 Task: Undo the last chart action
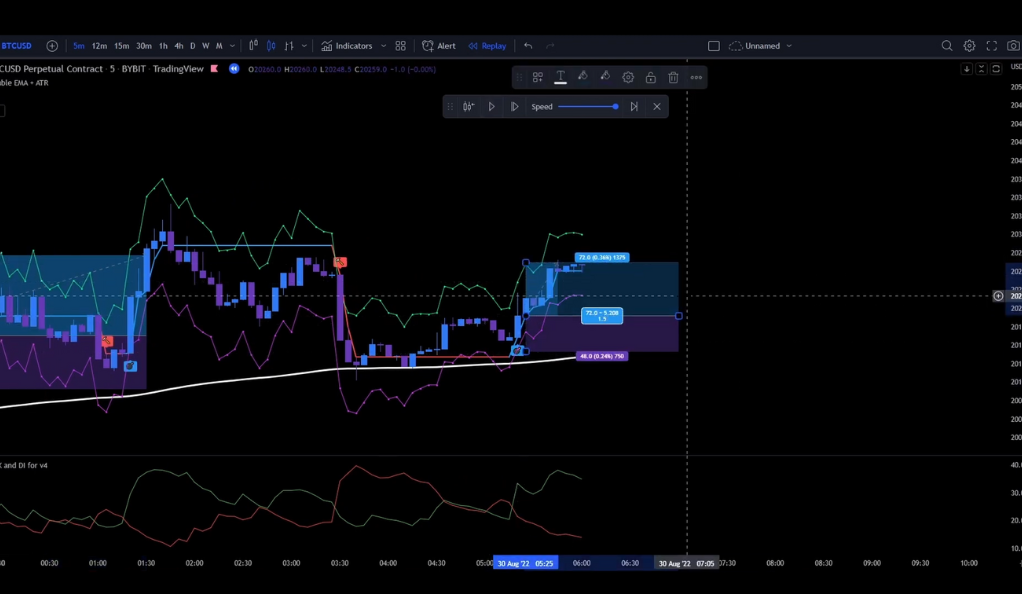528,46
